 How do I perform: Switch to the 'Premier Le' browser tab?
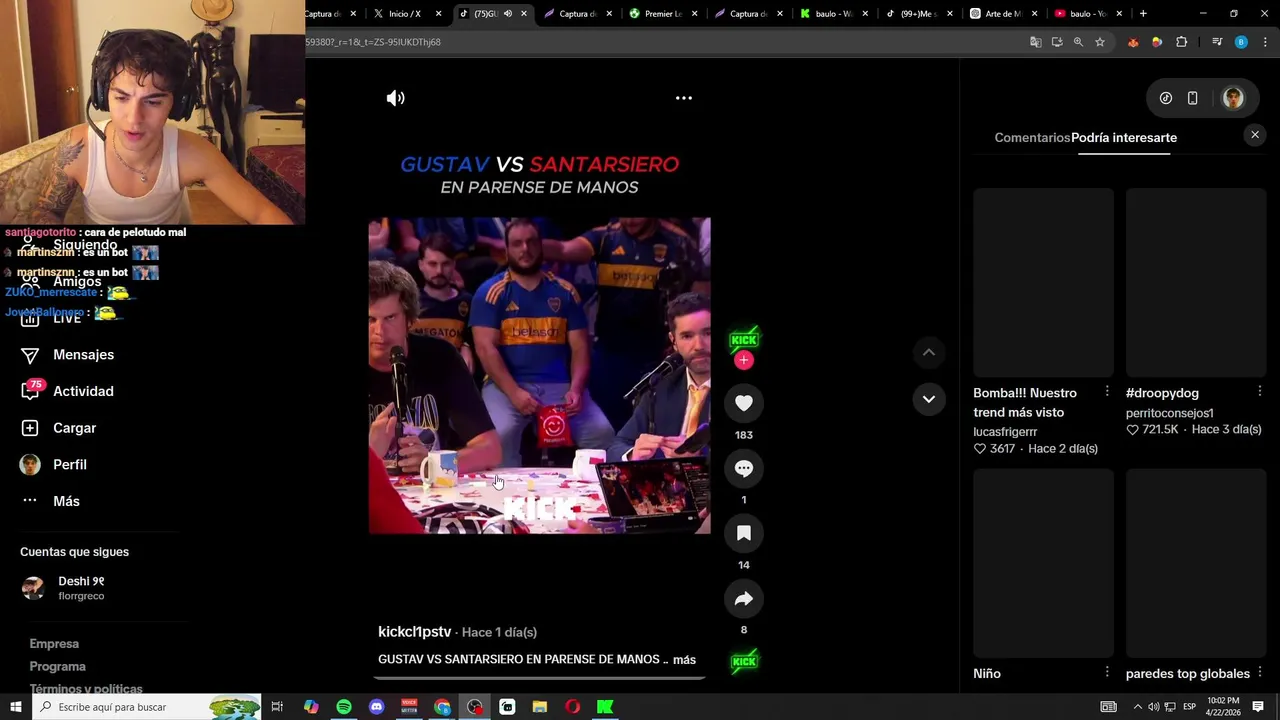(665, 14)
